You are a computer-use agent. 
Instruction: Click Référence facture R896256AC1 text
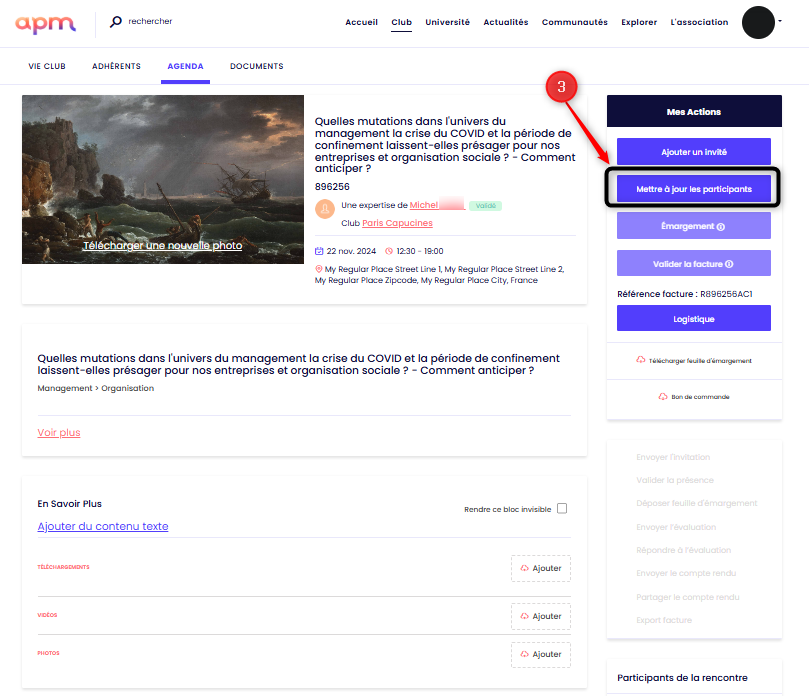coord(684,294)
